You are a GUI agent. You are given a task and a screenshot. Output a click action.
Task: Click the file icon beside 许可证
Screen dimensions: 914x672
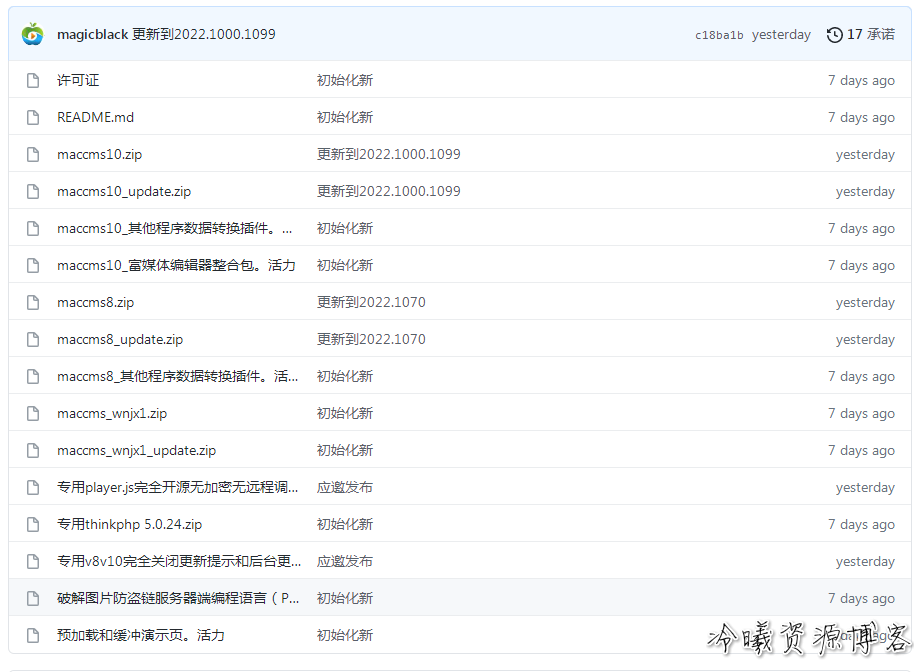(33, 80)
